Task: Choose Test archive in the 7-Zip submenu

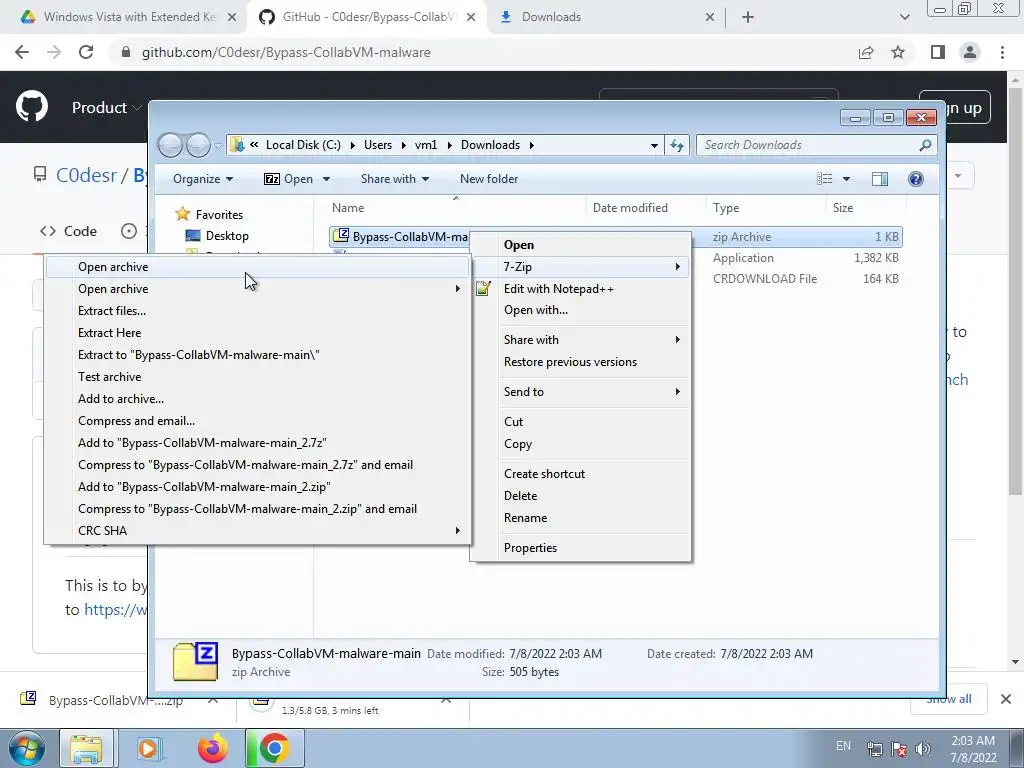Action: (x=257, y=377)
